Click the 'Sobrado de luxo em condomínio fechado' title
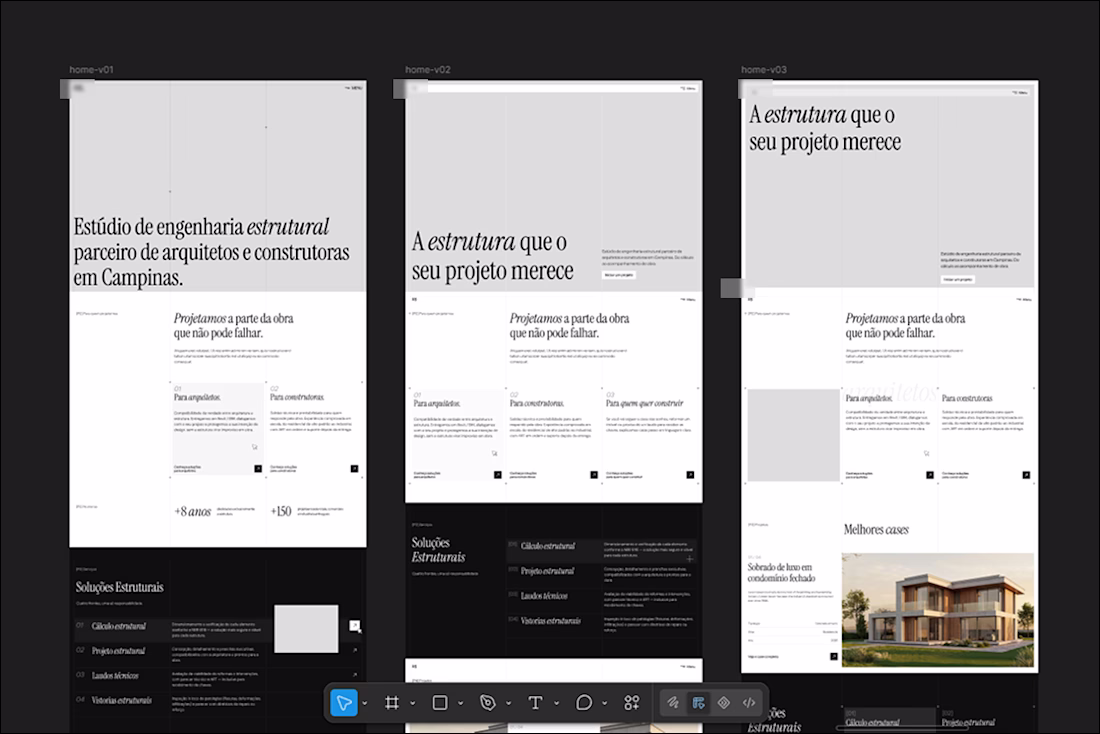The width and height of the screenshot is (1100, 734). point(782,573)
